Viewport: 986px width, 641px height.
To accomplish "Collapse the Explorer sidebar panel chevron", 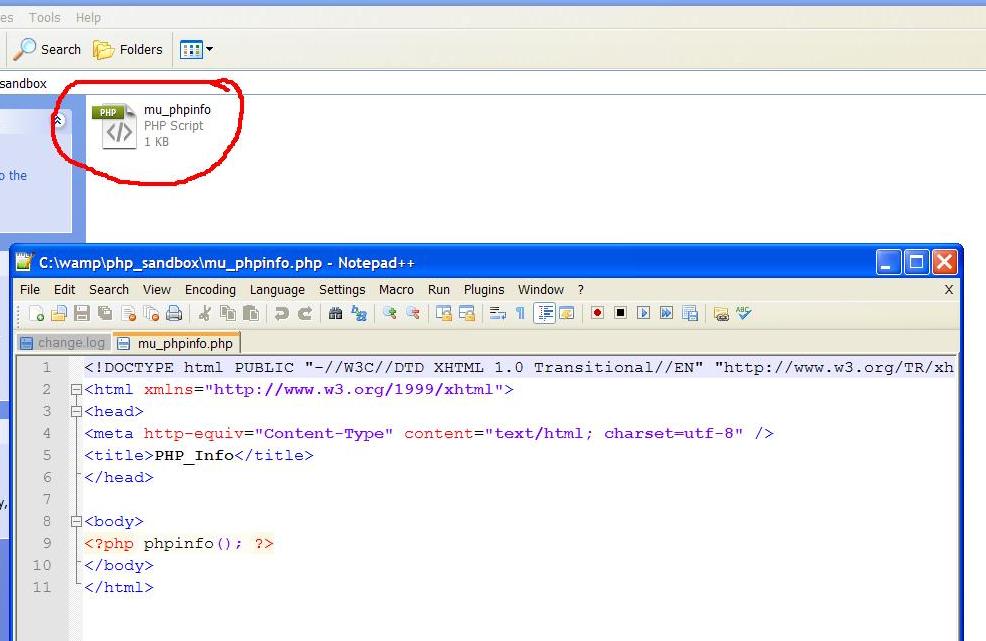I will point(59,118).
